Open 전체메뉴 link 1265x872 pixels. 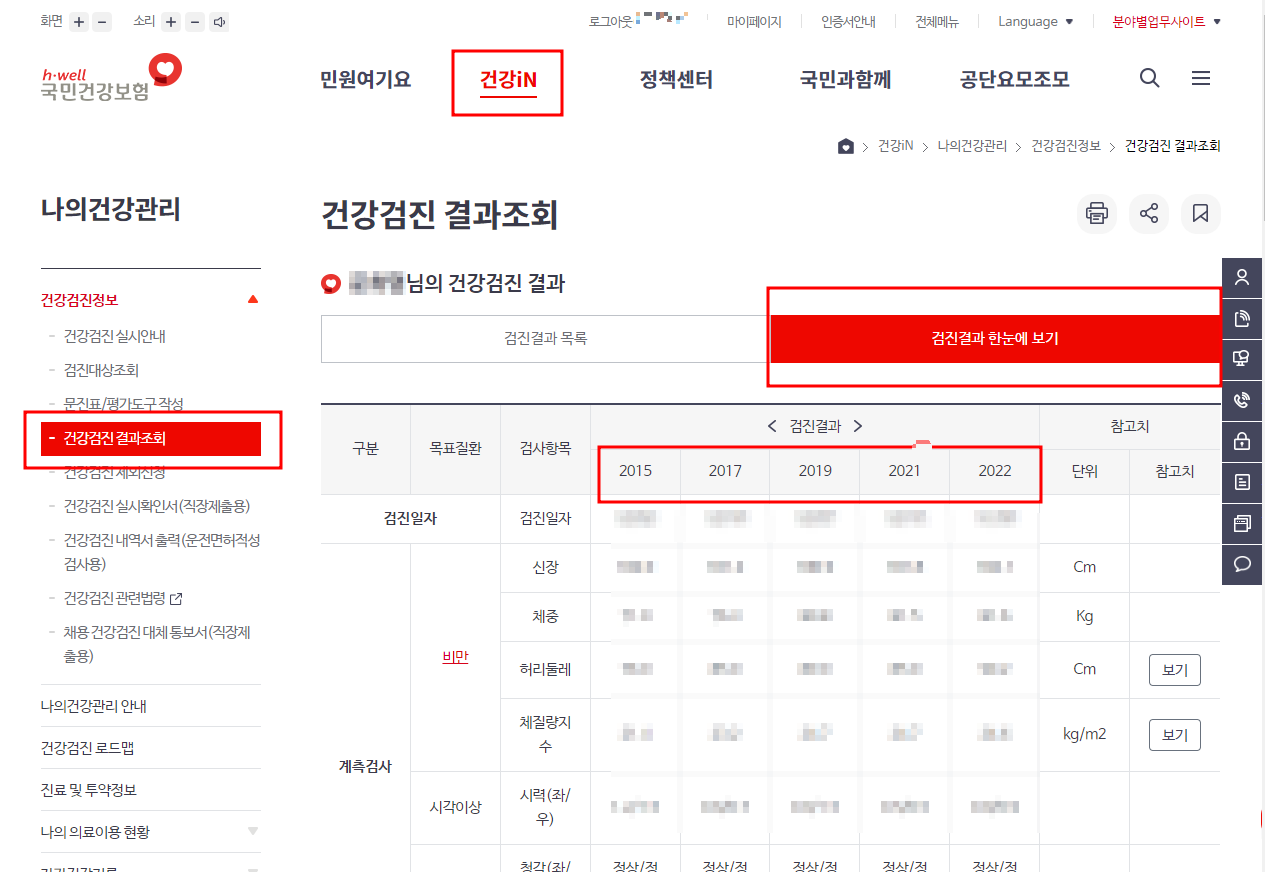pyautogui.click(x=937, y=21)
